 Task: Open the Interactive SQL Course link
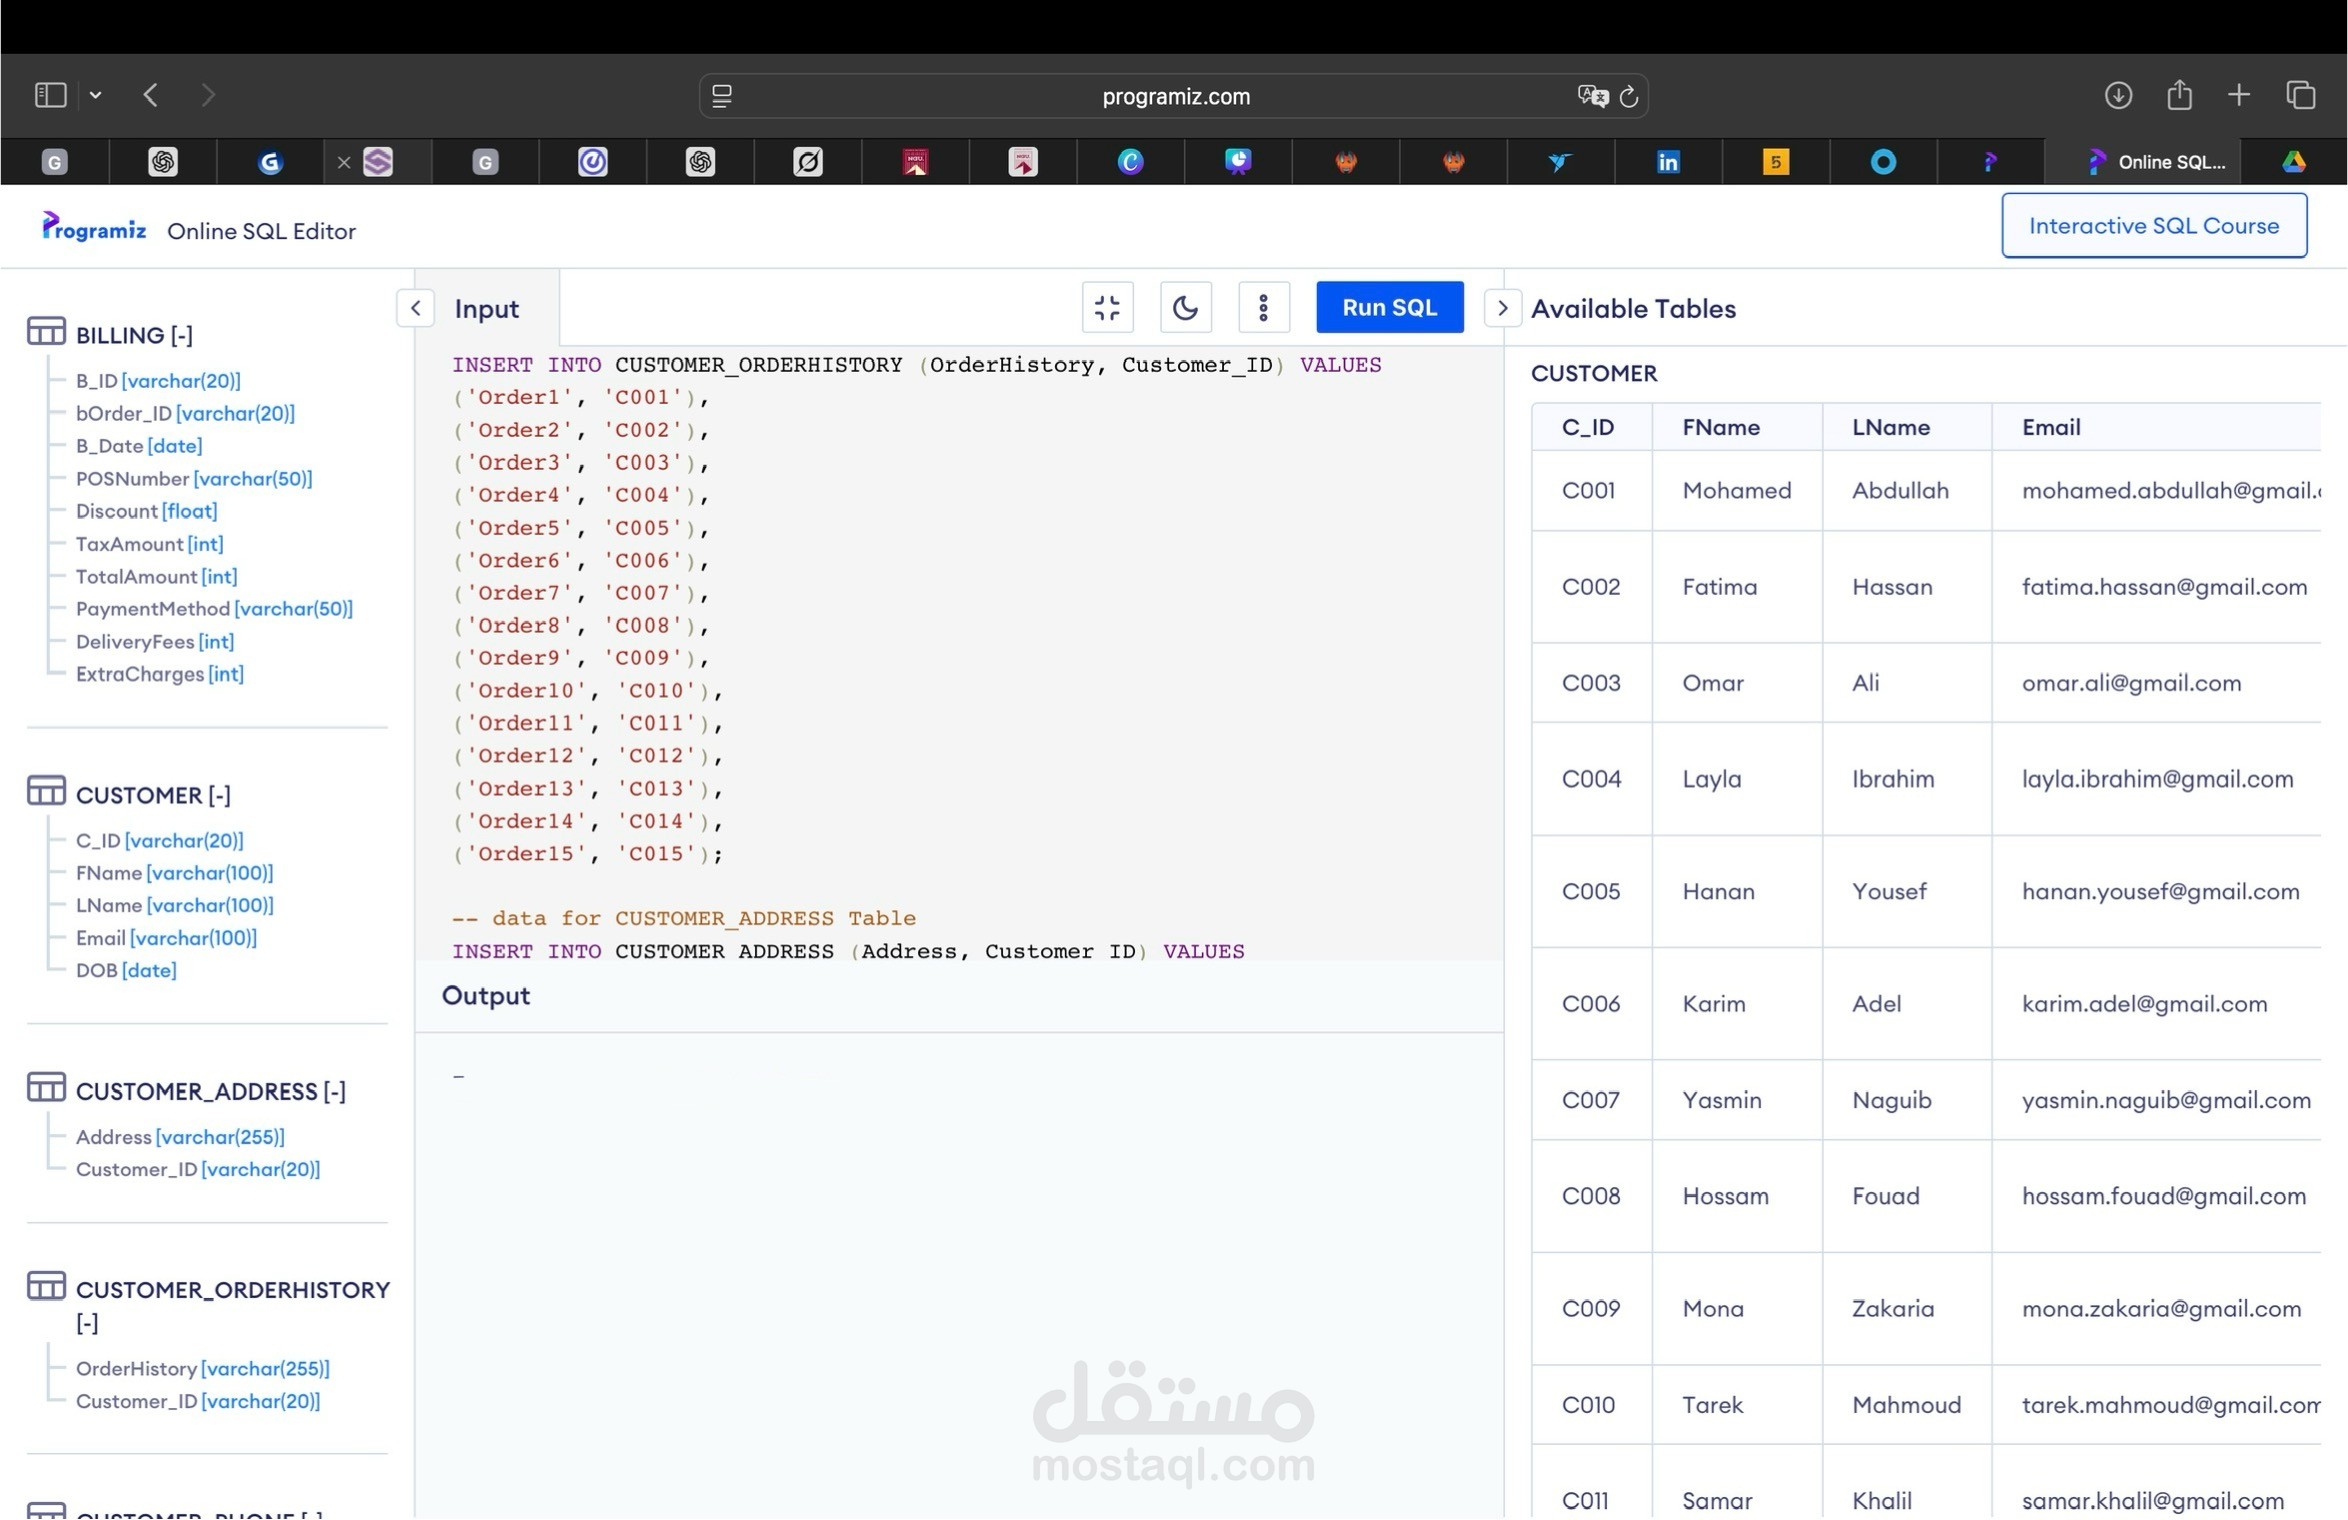(2153, 226)
